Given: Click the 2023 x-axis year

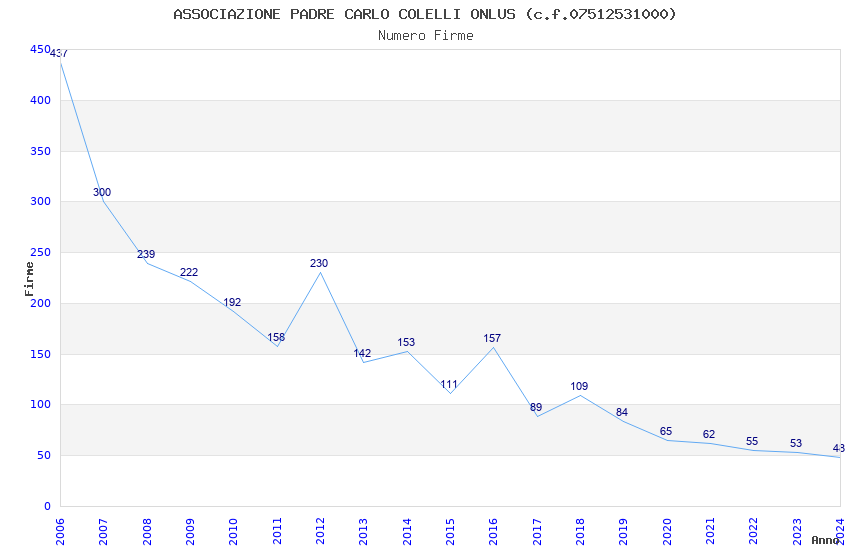Looking at the screenshot, I should coord(797,532).
